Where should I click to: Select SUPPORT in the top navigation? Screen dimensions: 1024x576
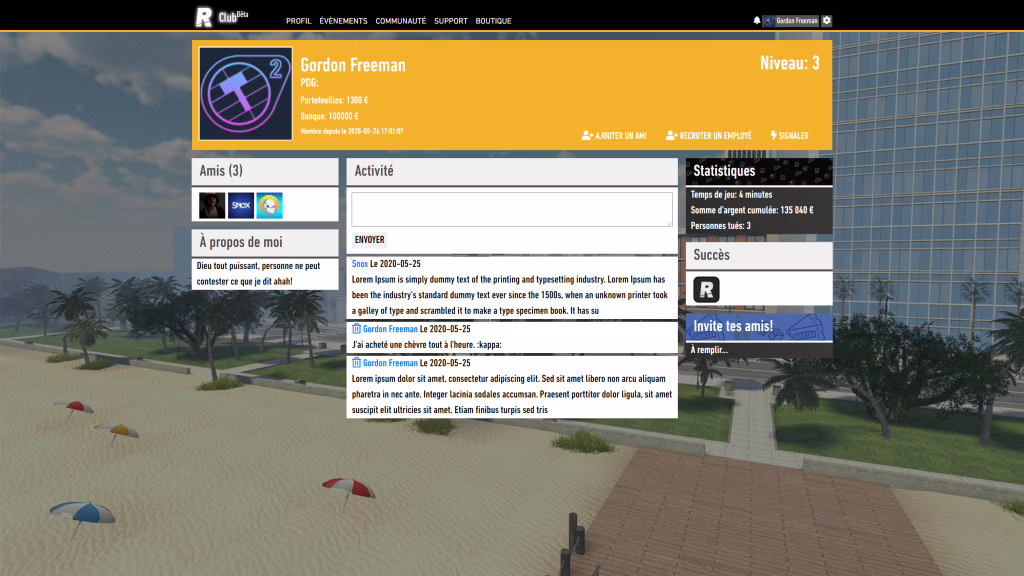pyautogui.click(x=451, y=21)
